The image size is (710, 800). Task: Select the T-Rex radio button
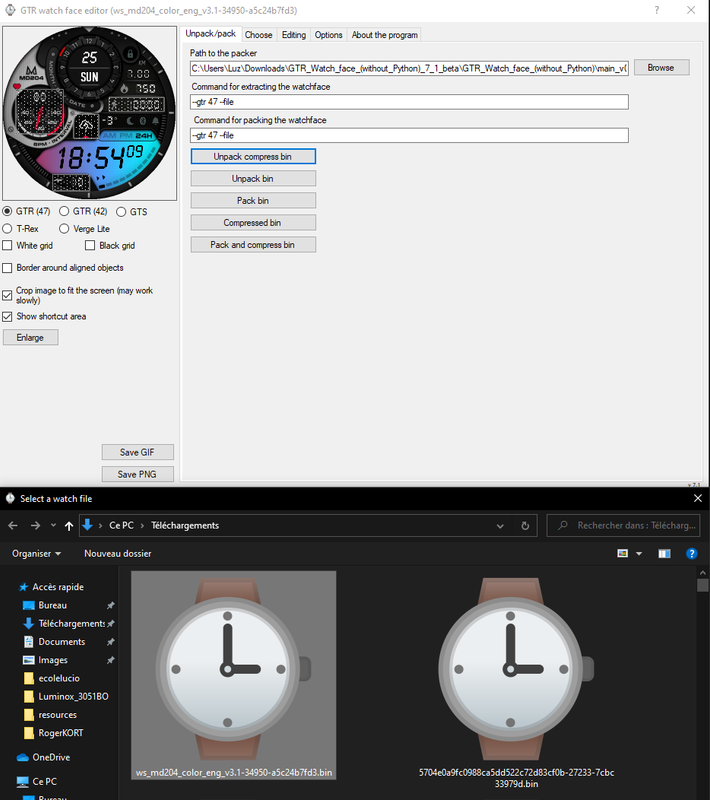7,229
